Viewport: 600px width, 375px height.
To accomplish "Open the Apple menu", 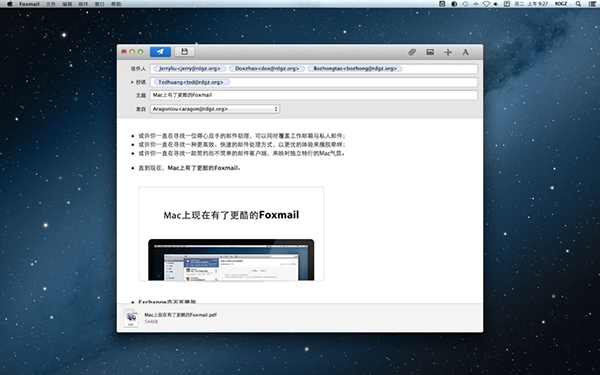I will click(10, 4).
